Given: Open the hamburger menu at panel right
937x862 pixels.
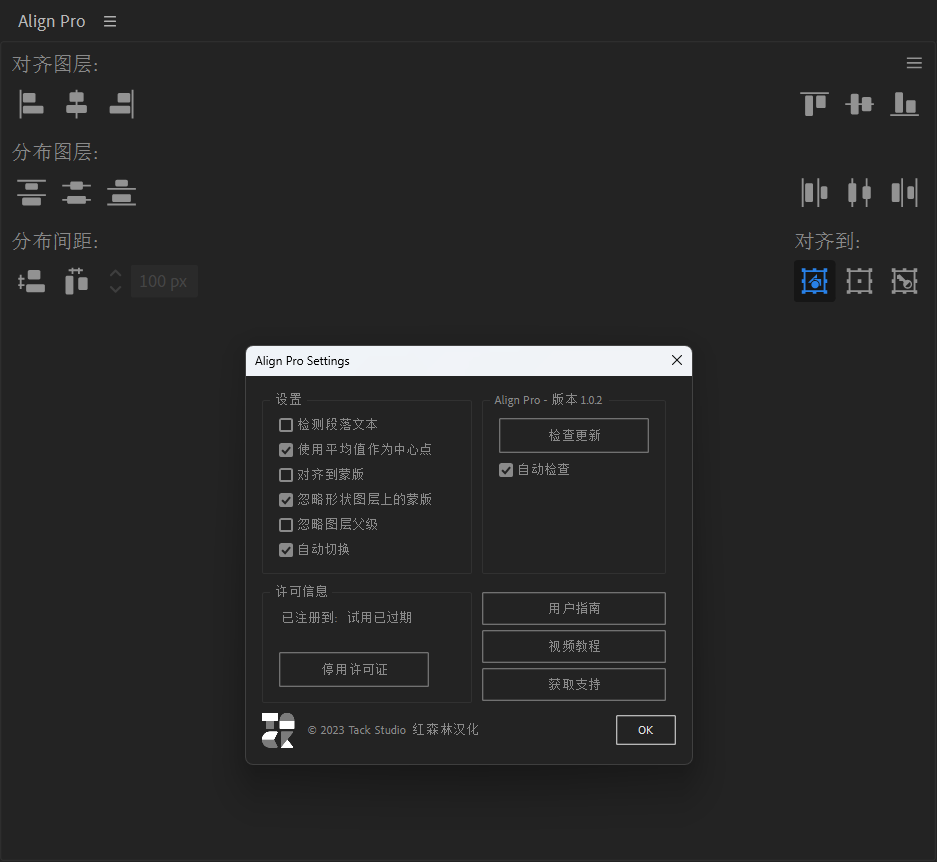Looking at the screenshot, I should pos(914,63).
